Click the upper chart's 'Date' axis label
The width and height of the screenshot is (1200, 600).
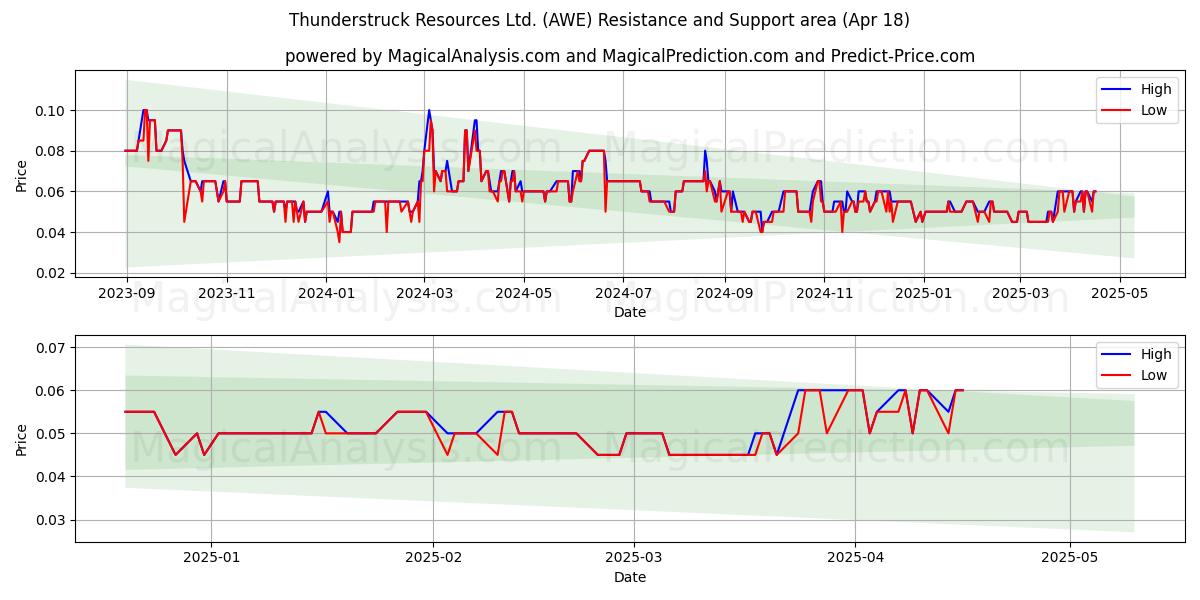click(630, 312)
